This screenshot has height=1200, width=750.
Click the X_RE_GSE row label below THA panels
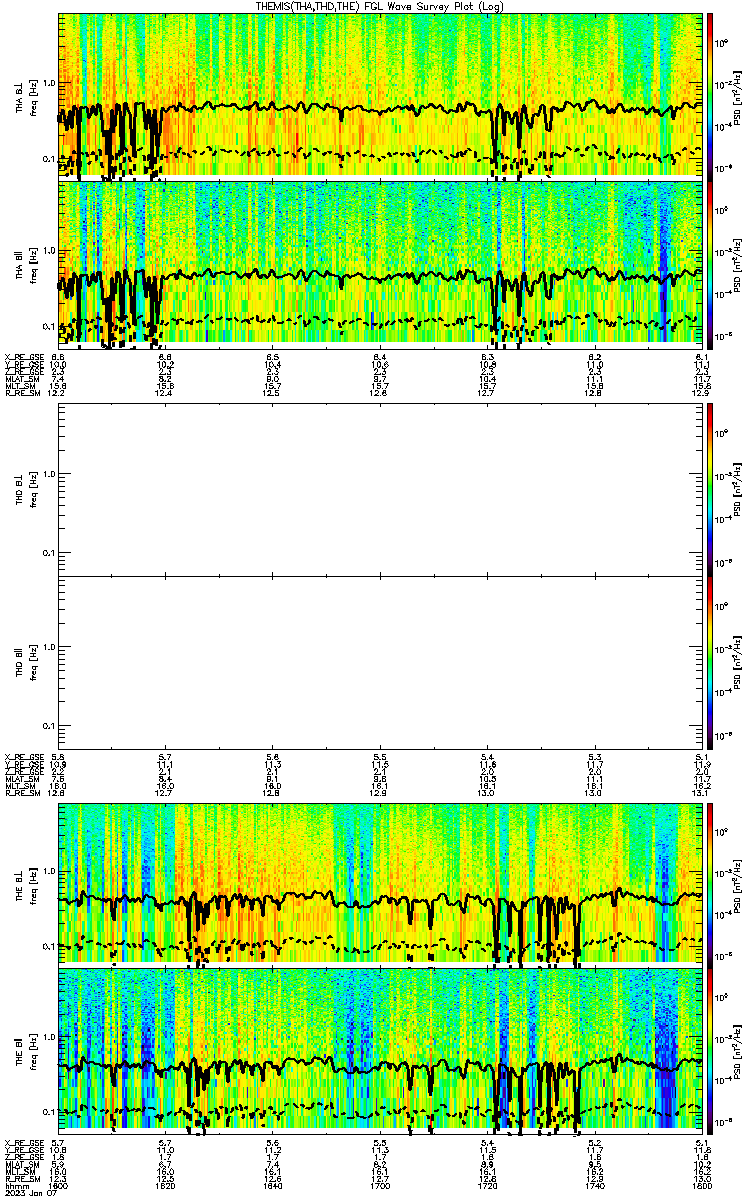26,357
